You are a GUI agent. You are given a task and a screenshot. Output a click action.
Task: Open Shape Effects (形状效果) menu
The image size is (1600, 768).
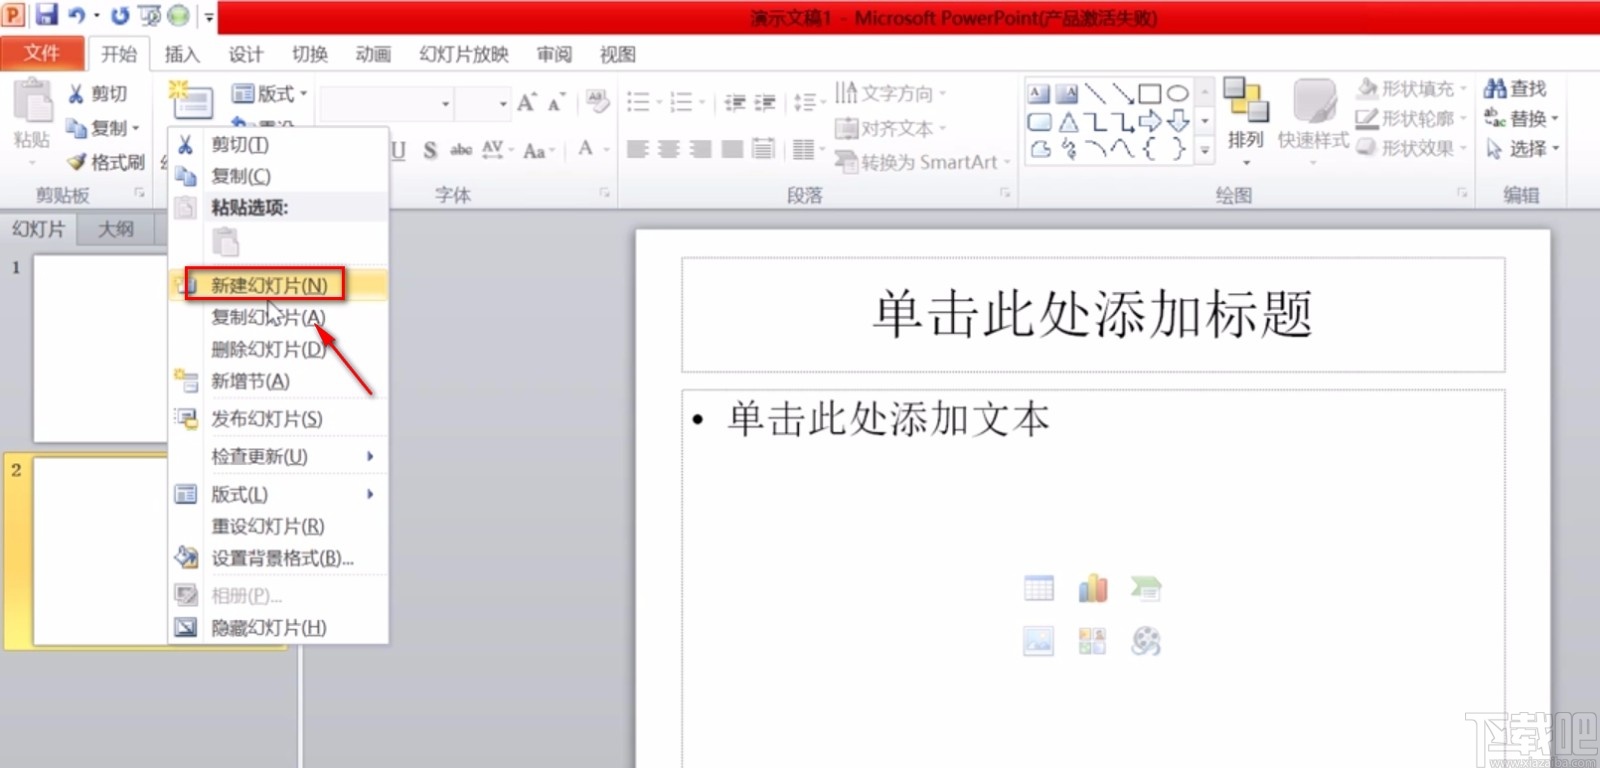coord(1412,148)
